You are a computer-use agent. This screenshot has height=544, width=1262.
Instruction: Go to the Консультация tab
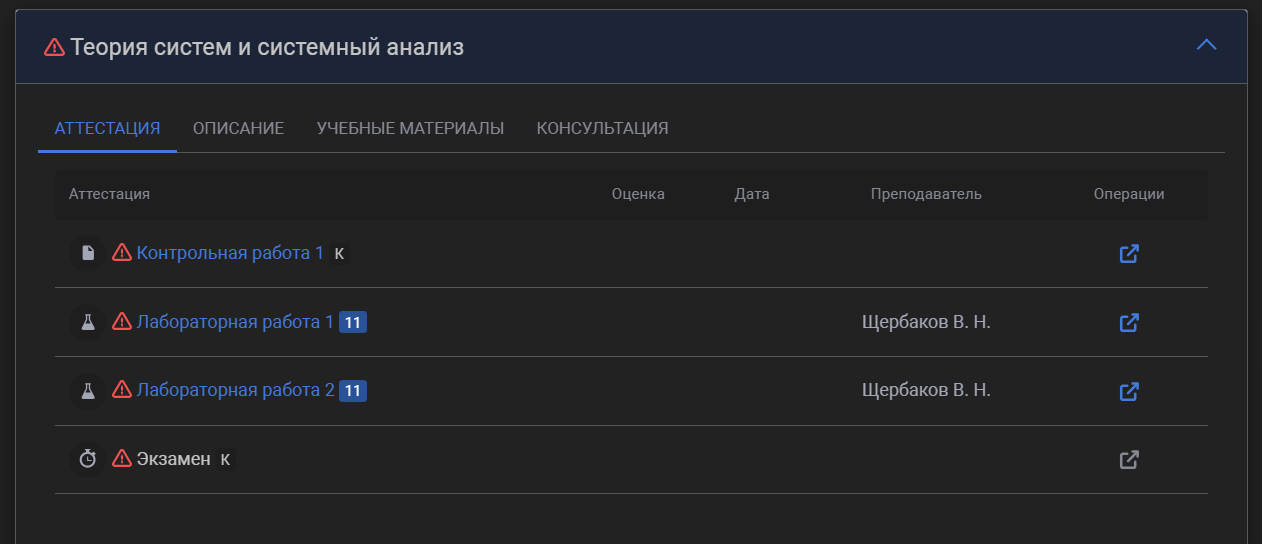tap(602, 128)
